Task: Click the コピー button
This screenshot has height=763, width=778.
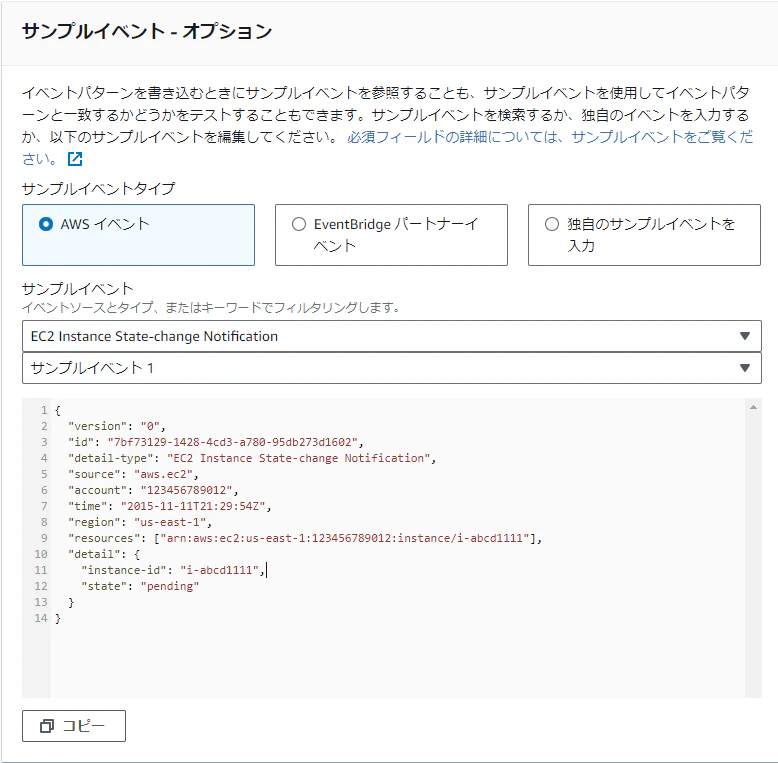Action: 74,726
